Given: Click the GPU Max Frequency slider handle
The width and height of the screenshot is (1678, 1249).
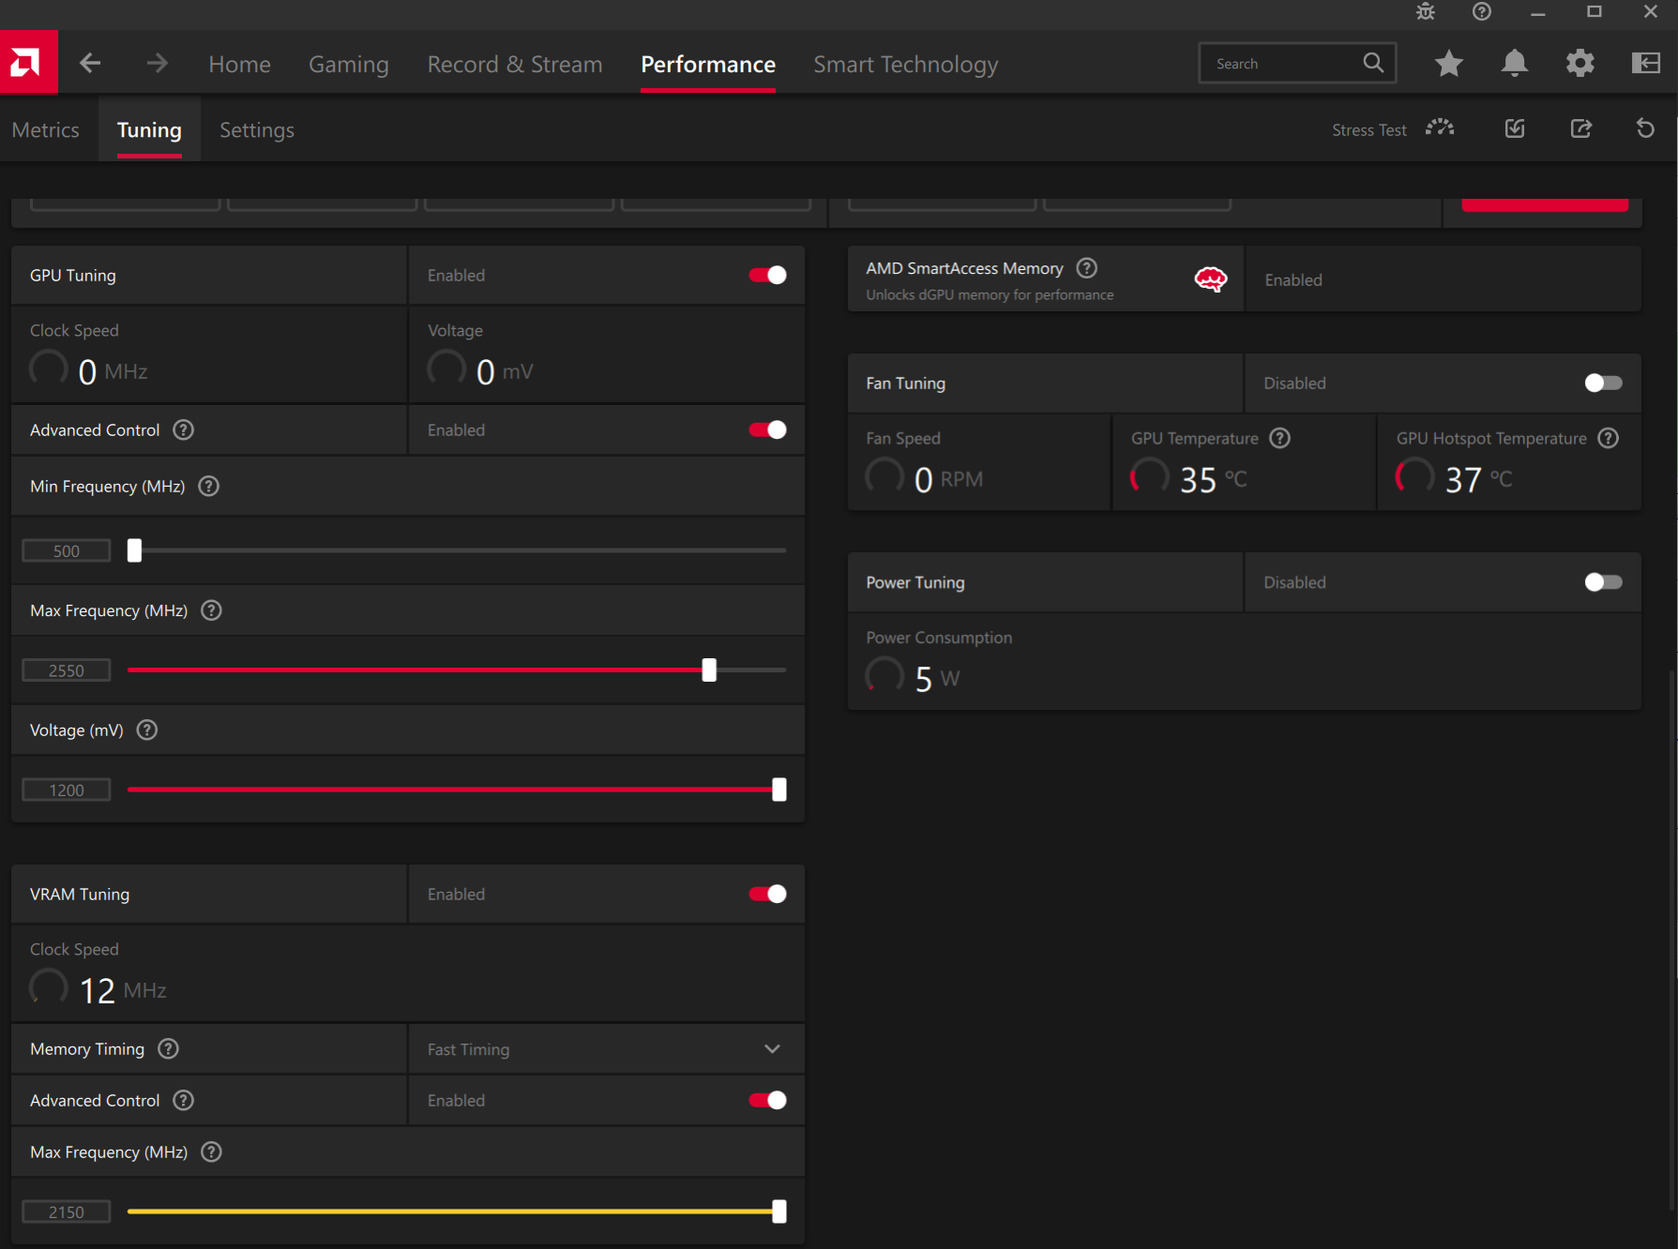Looking at the screenshot, I should tap(709, 670).
